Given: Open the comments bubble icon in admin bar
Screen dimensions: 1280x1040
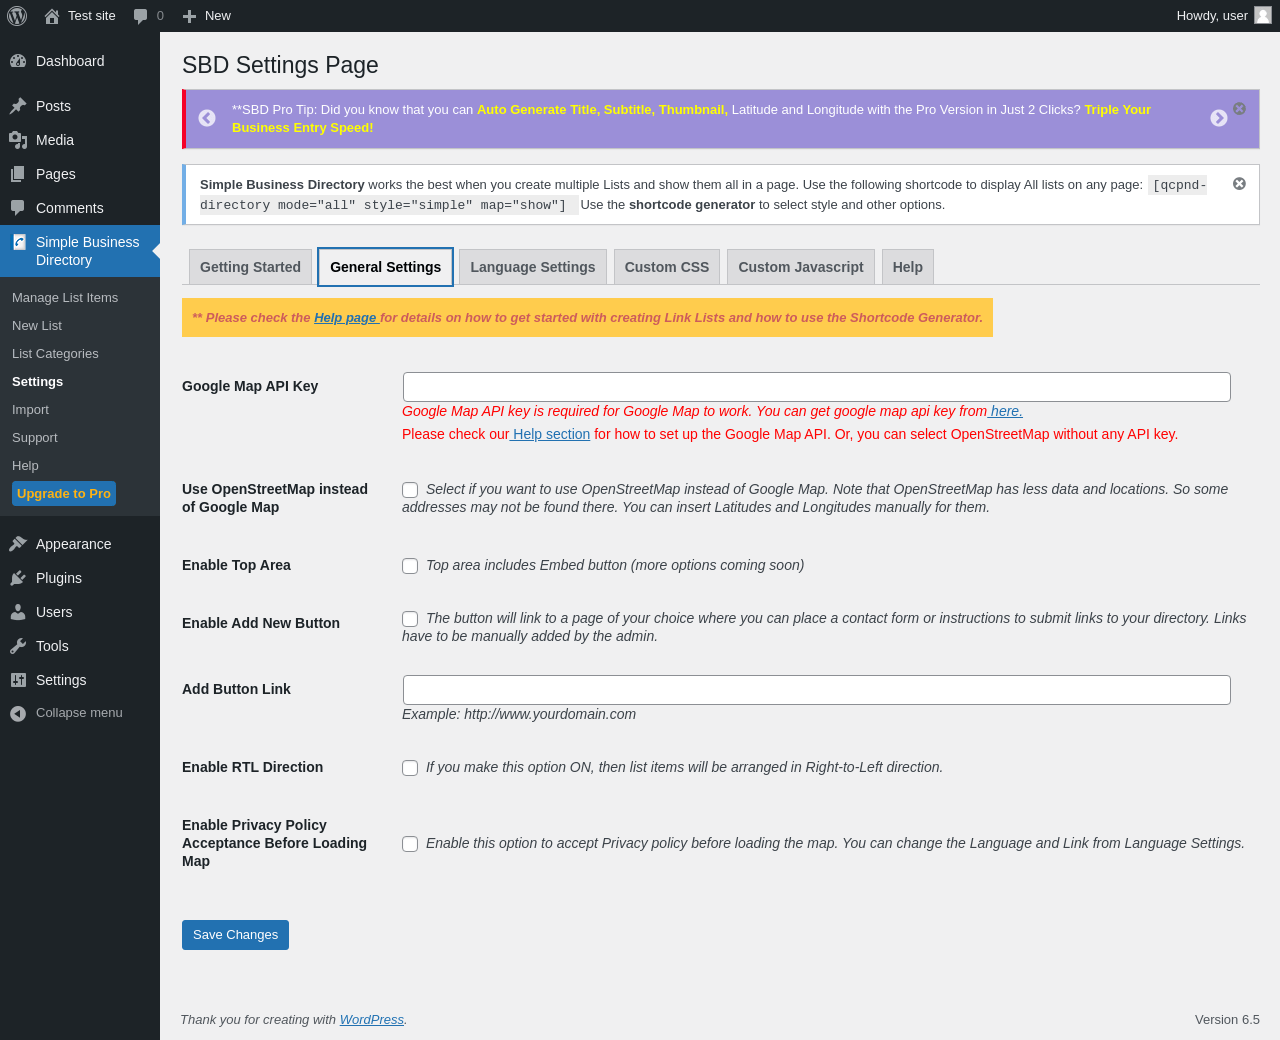Looking at the screenshot, I should (x=141, y=16).
